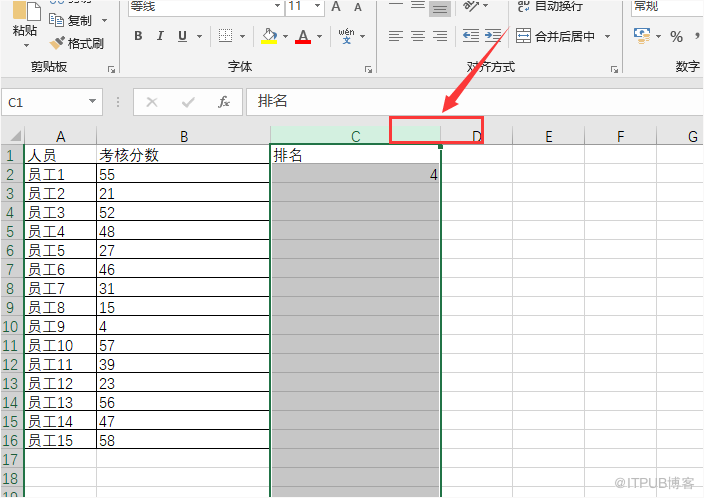Align text right
Image resolution: width=704 pixels, height=498 pixels.
click(440, 36)
